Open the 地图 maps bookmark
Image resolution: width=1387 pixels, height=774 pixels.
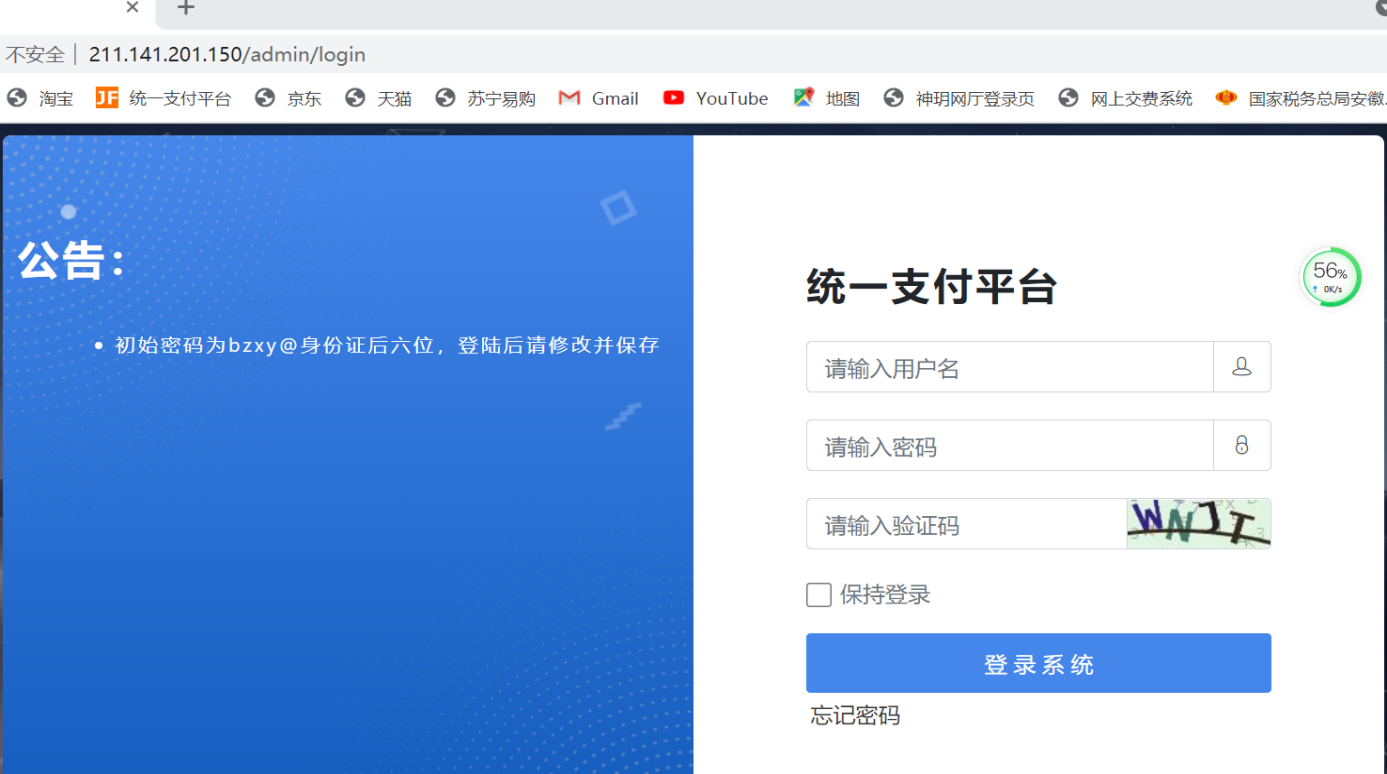826,98
